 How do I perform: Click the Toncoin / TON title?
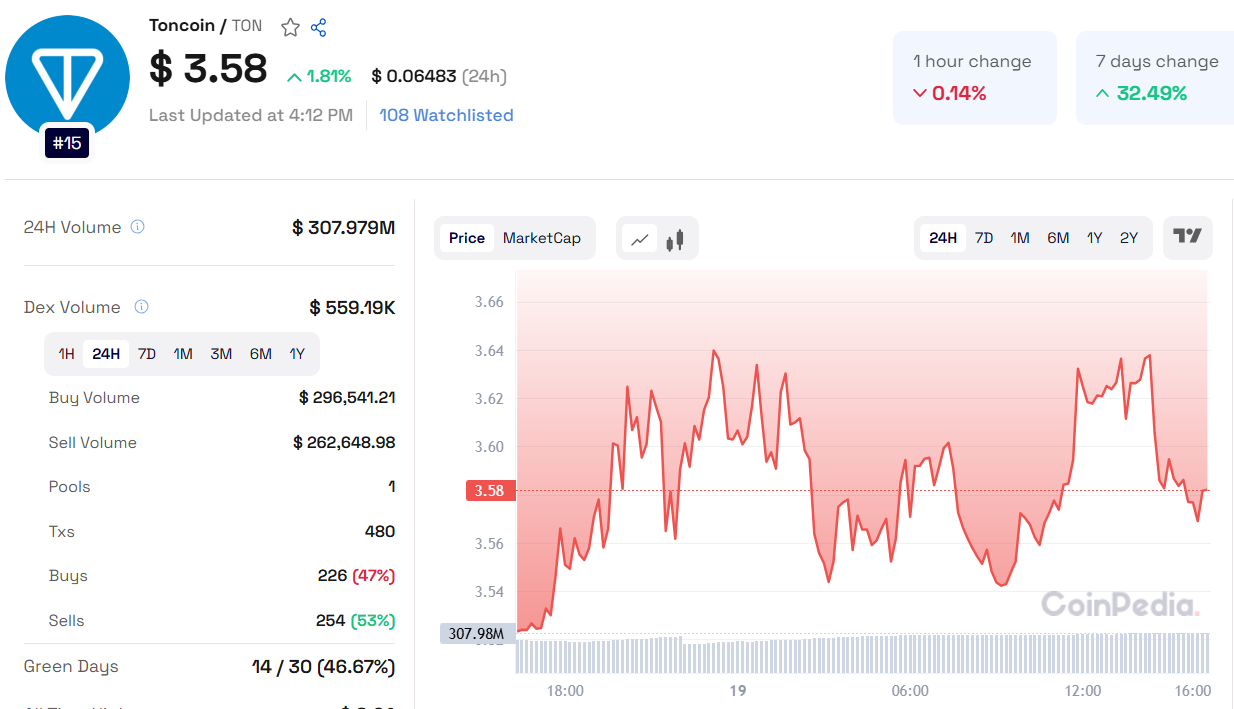(x=206, y=26)
